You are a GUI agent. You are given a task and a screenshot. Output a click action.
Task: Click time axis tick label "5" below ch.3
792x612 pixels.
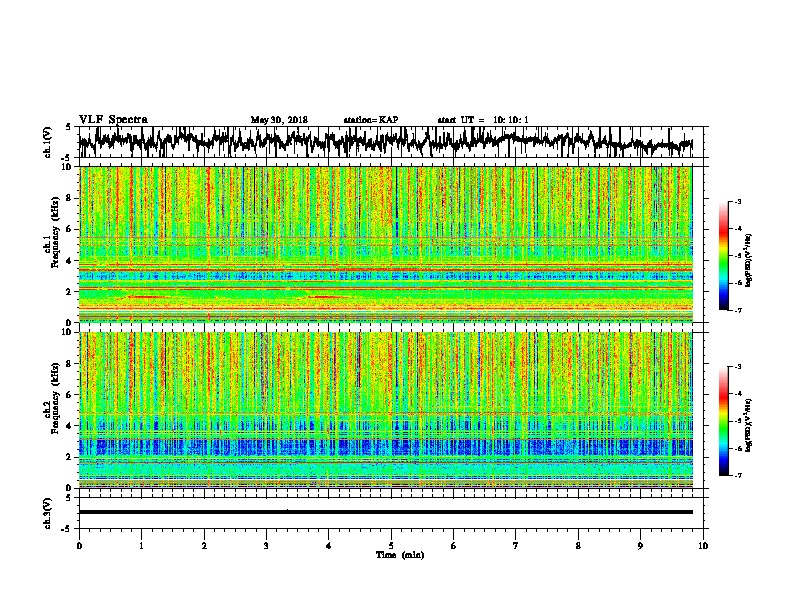(x=391, y=546)
